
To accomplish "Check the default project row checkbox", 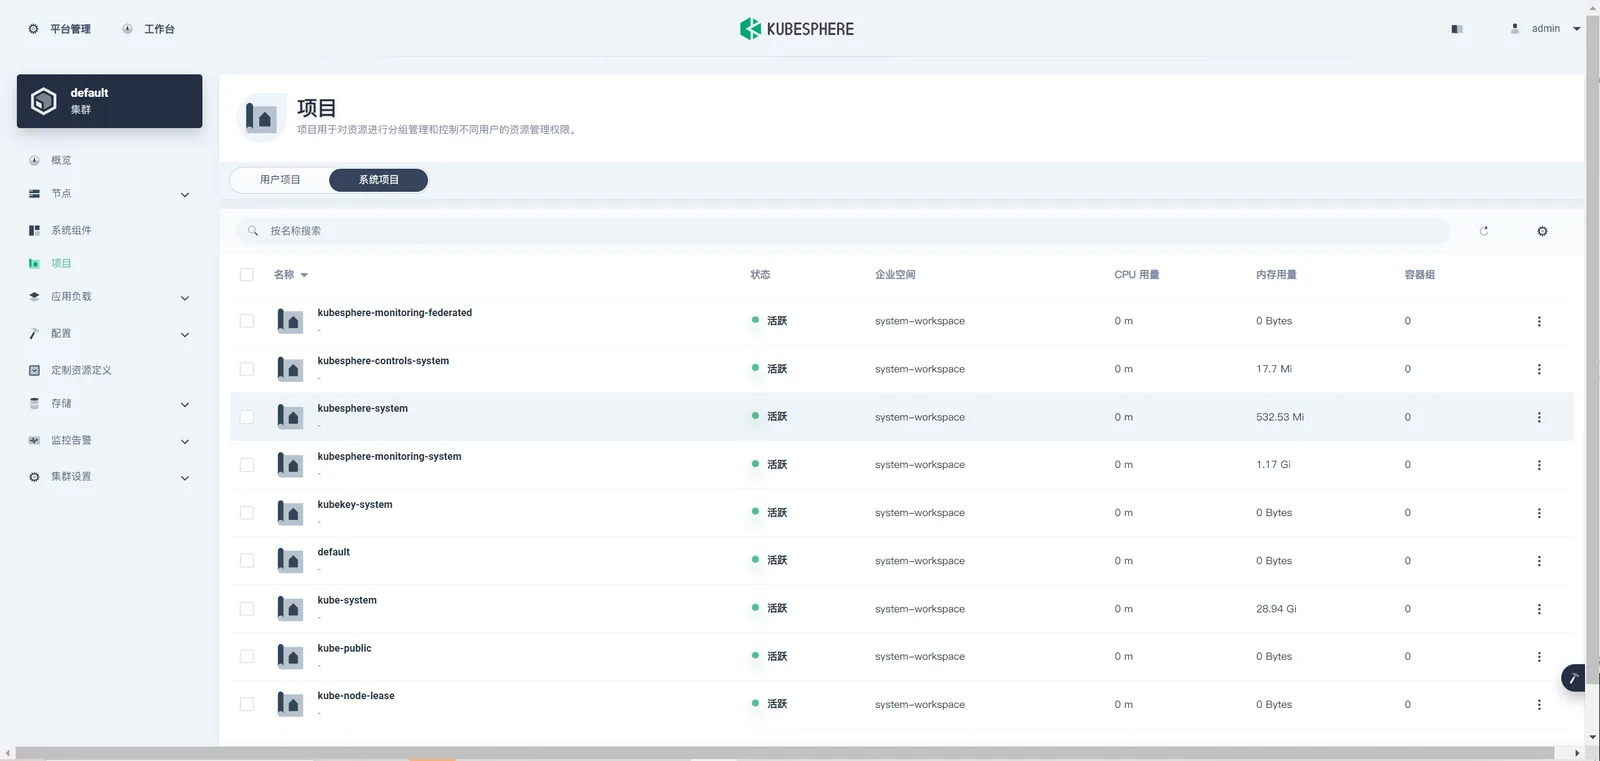I will (247, 561).
